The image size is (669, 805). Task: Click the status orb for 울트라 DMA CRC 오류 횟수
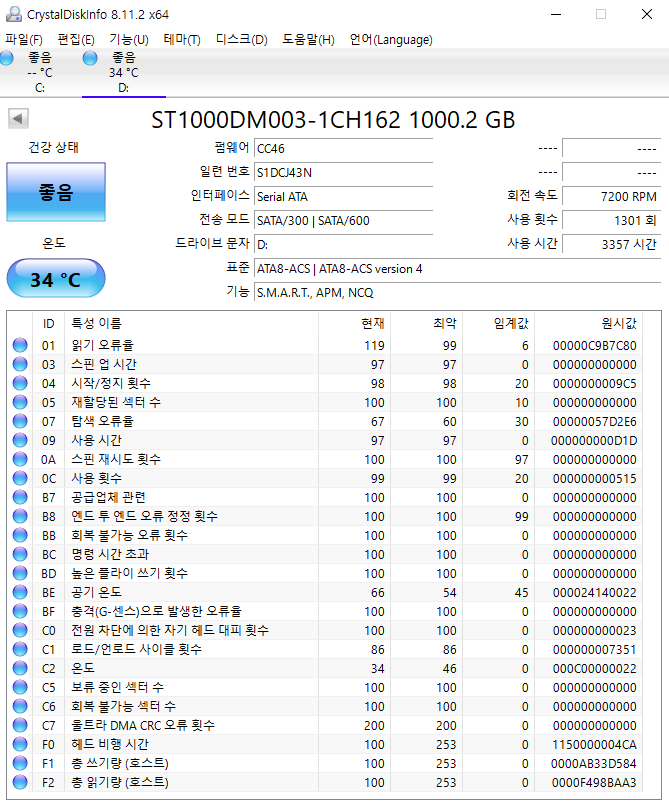click(20, 725)
